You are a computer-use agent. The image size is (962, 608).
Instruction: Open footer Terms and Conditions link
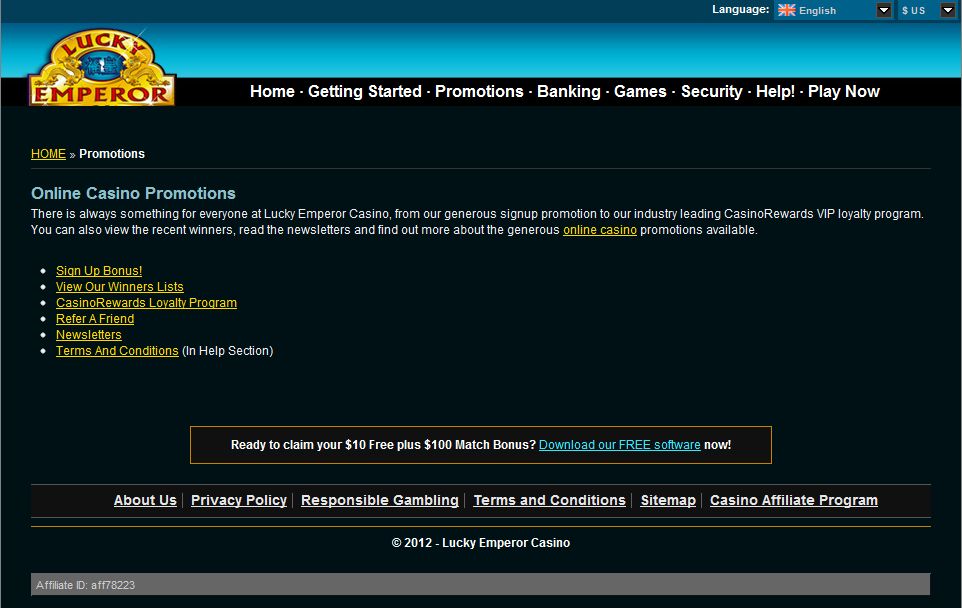tap(550, 500)
